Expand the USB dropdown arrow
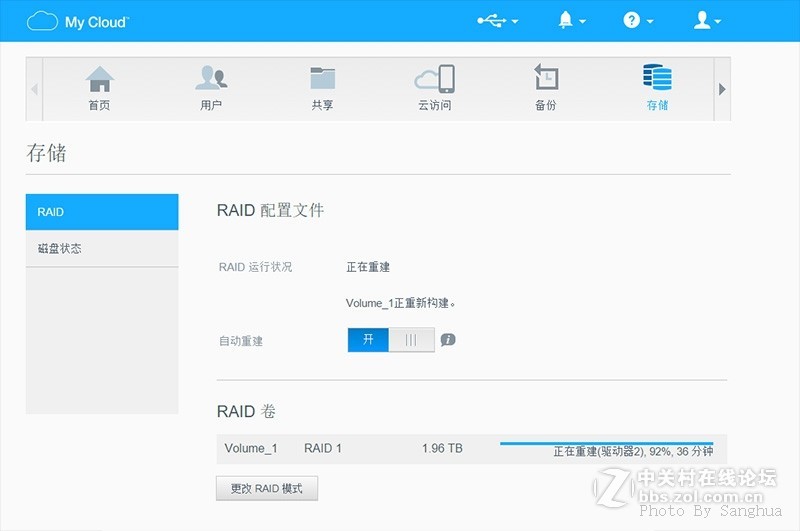The height and width of the screenshot is (531, 800). tap(515, 21)
